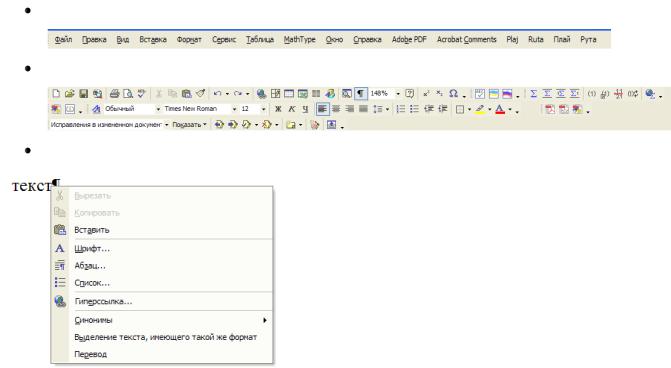Click the reject change icon in review toolbar
Screen dimensions: 671x368
[x=267, y=125]
